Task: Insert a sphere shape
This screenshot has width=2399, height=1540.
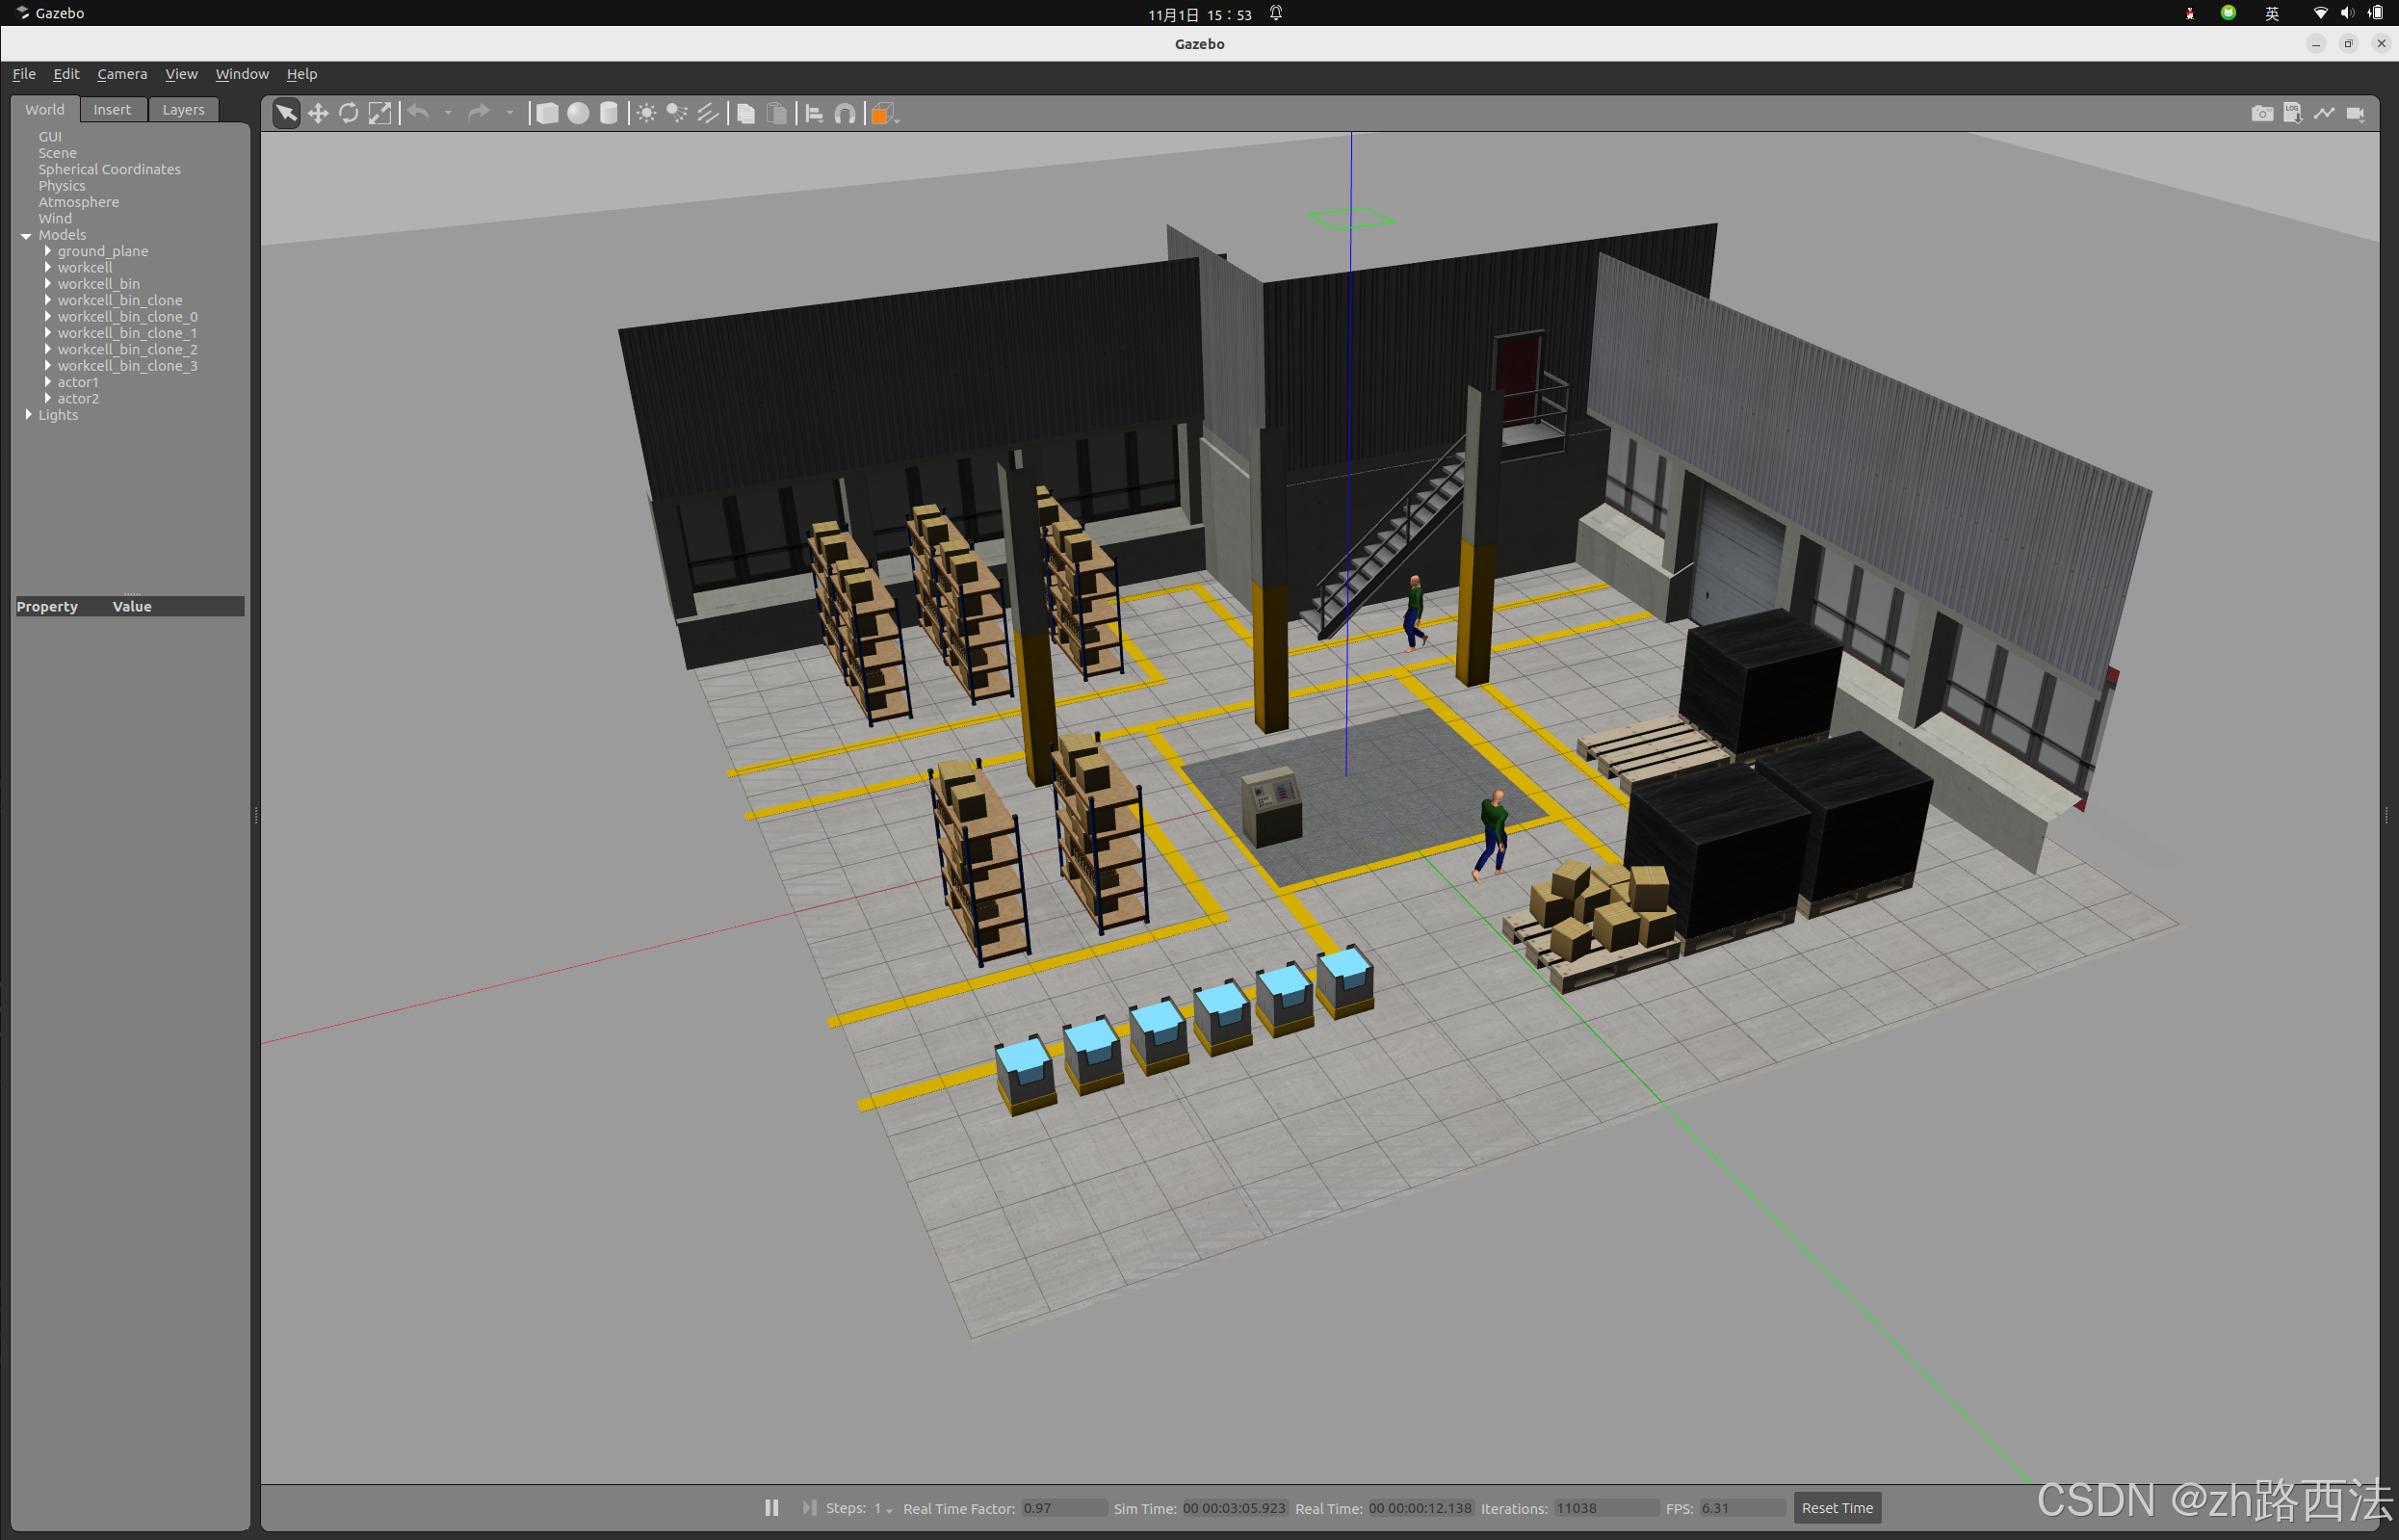Action: coord(578,113)
